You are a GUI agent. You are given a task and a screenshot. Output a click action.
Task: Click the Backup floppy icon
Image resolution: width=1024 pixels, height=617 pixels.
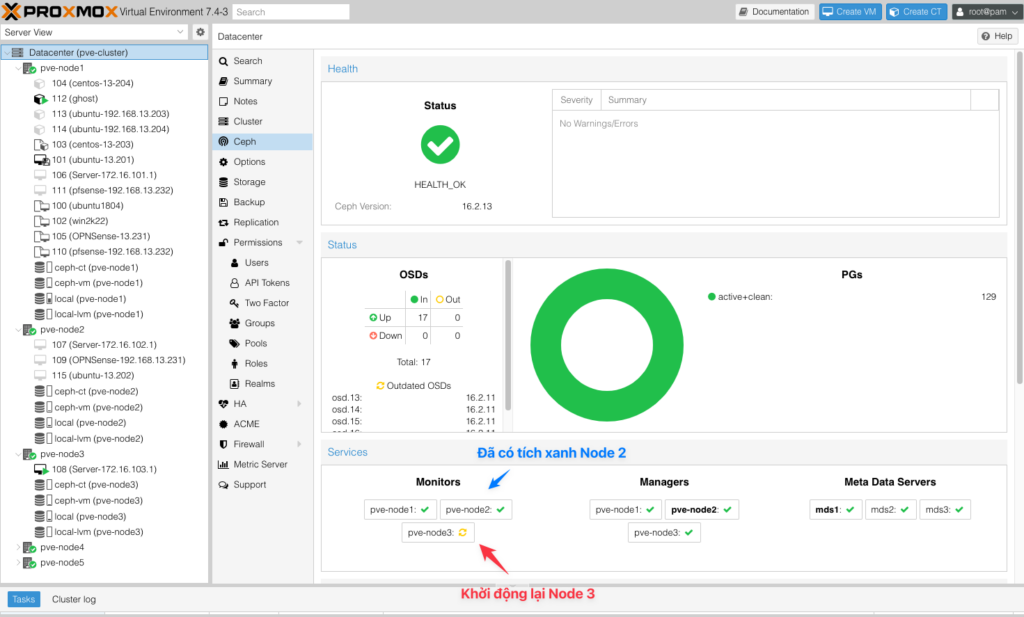223,202
